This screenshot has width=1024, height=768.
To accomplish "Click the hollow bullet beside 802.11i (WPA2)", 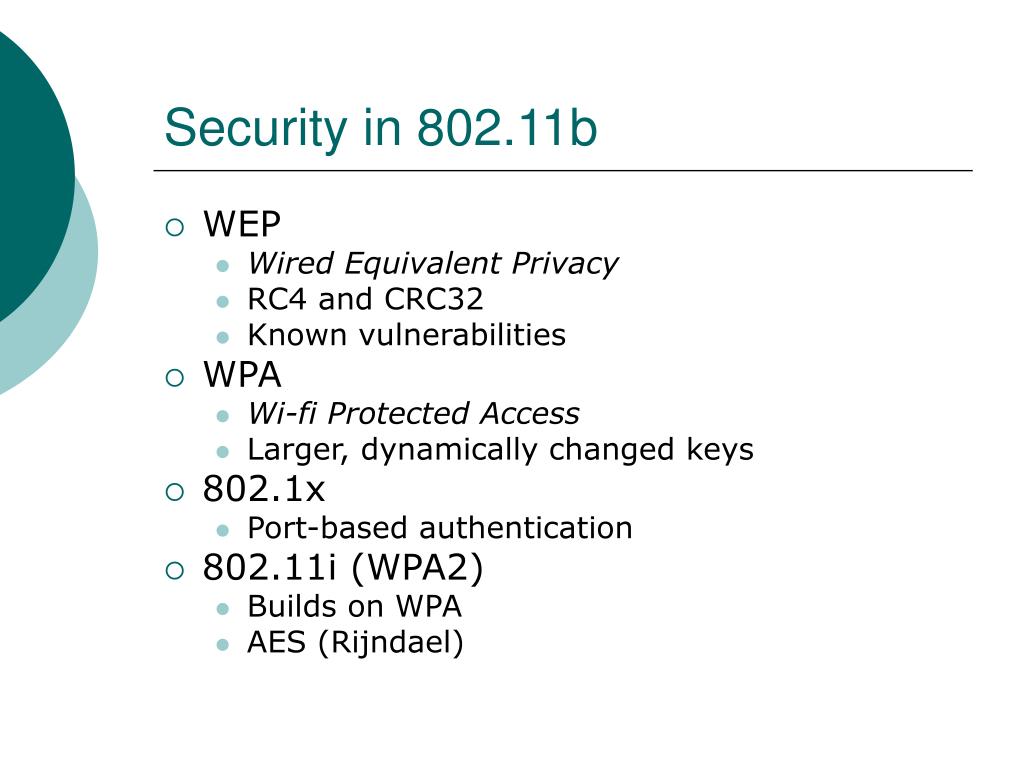I will 175,570.
